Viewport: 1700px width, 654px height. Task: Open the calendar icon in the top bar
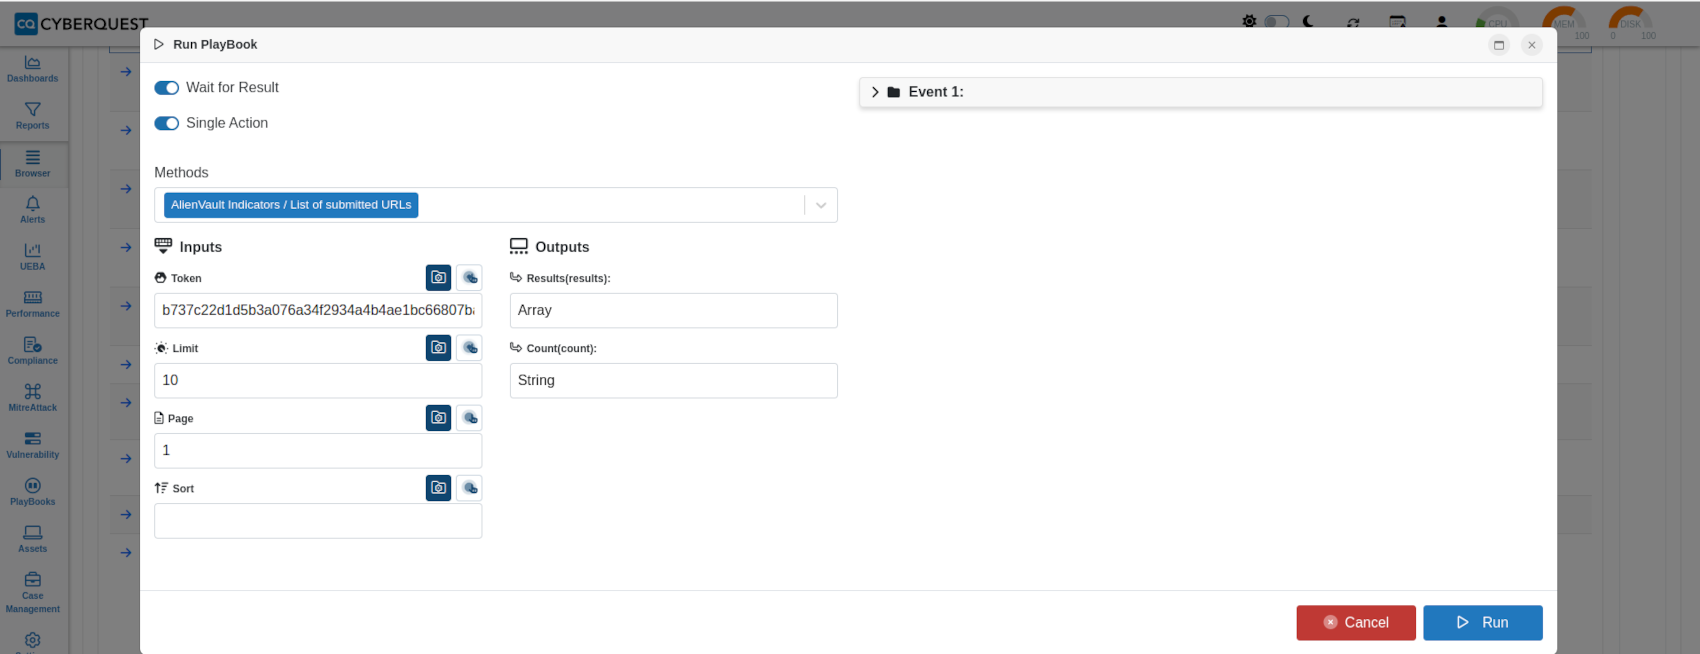1398,22
